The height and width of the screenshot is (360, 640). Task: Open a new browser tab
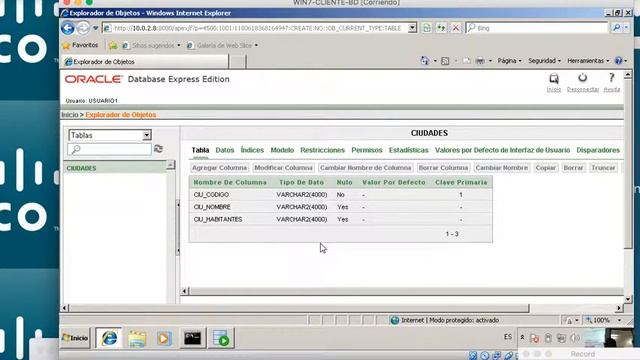coord(238,62)
